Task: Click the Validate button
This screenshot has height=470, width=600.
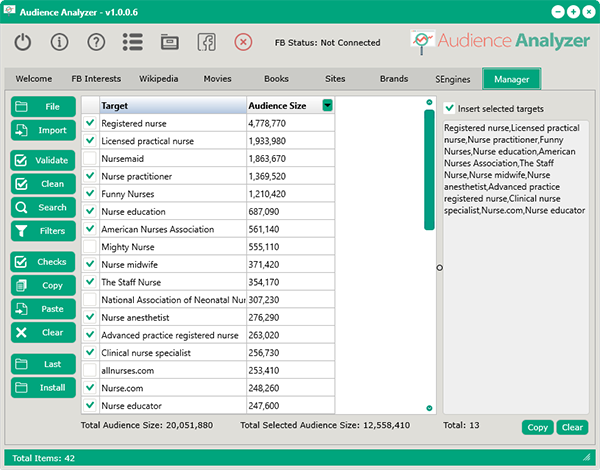Action: (x=43, y=160)
